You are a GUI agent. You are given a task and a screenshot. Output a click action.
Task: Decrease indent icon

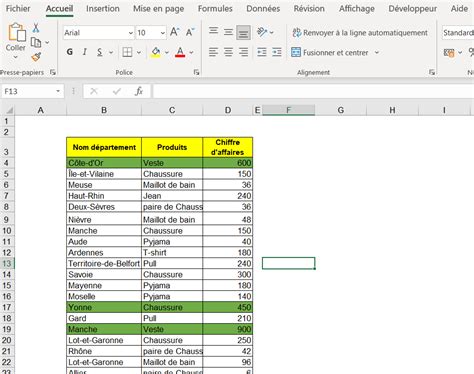coord(262,52)
